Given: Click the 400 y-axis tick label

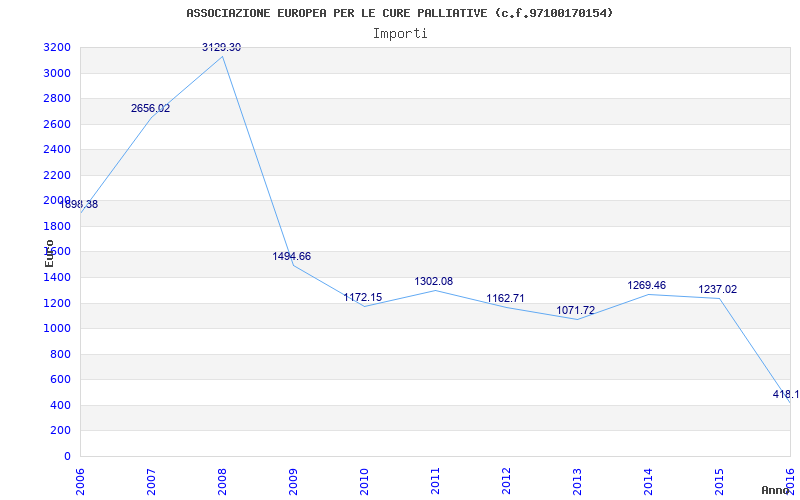Looking at the screenshot, I should 60,406.
